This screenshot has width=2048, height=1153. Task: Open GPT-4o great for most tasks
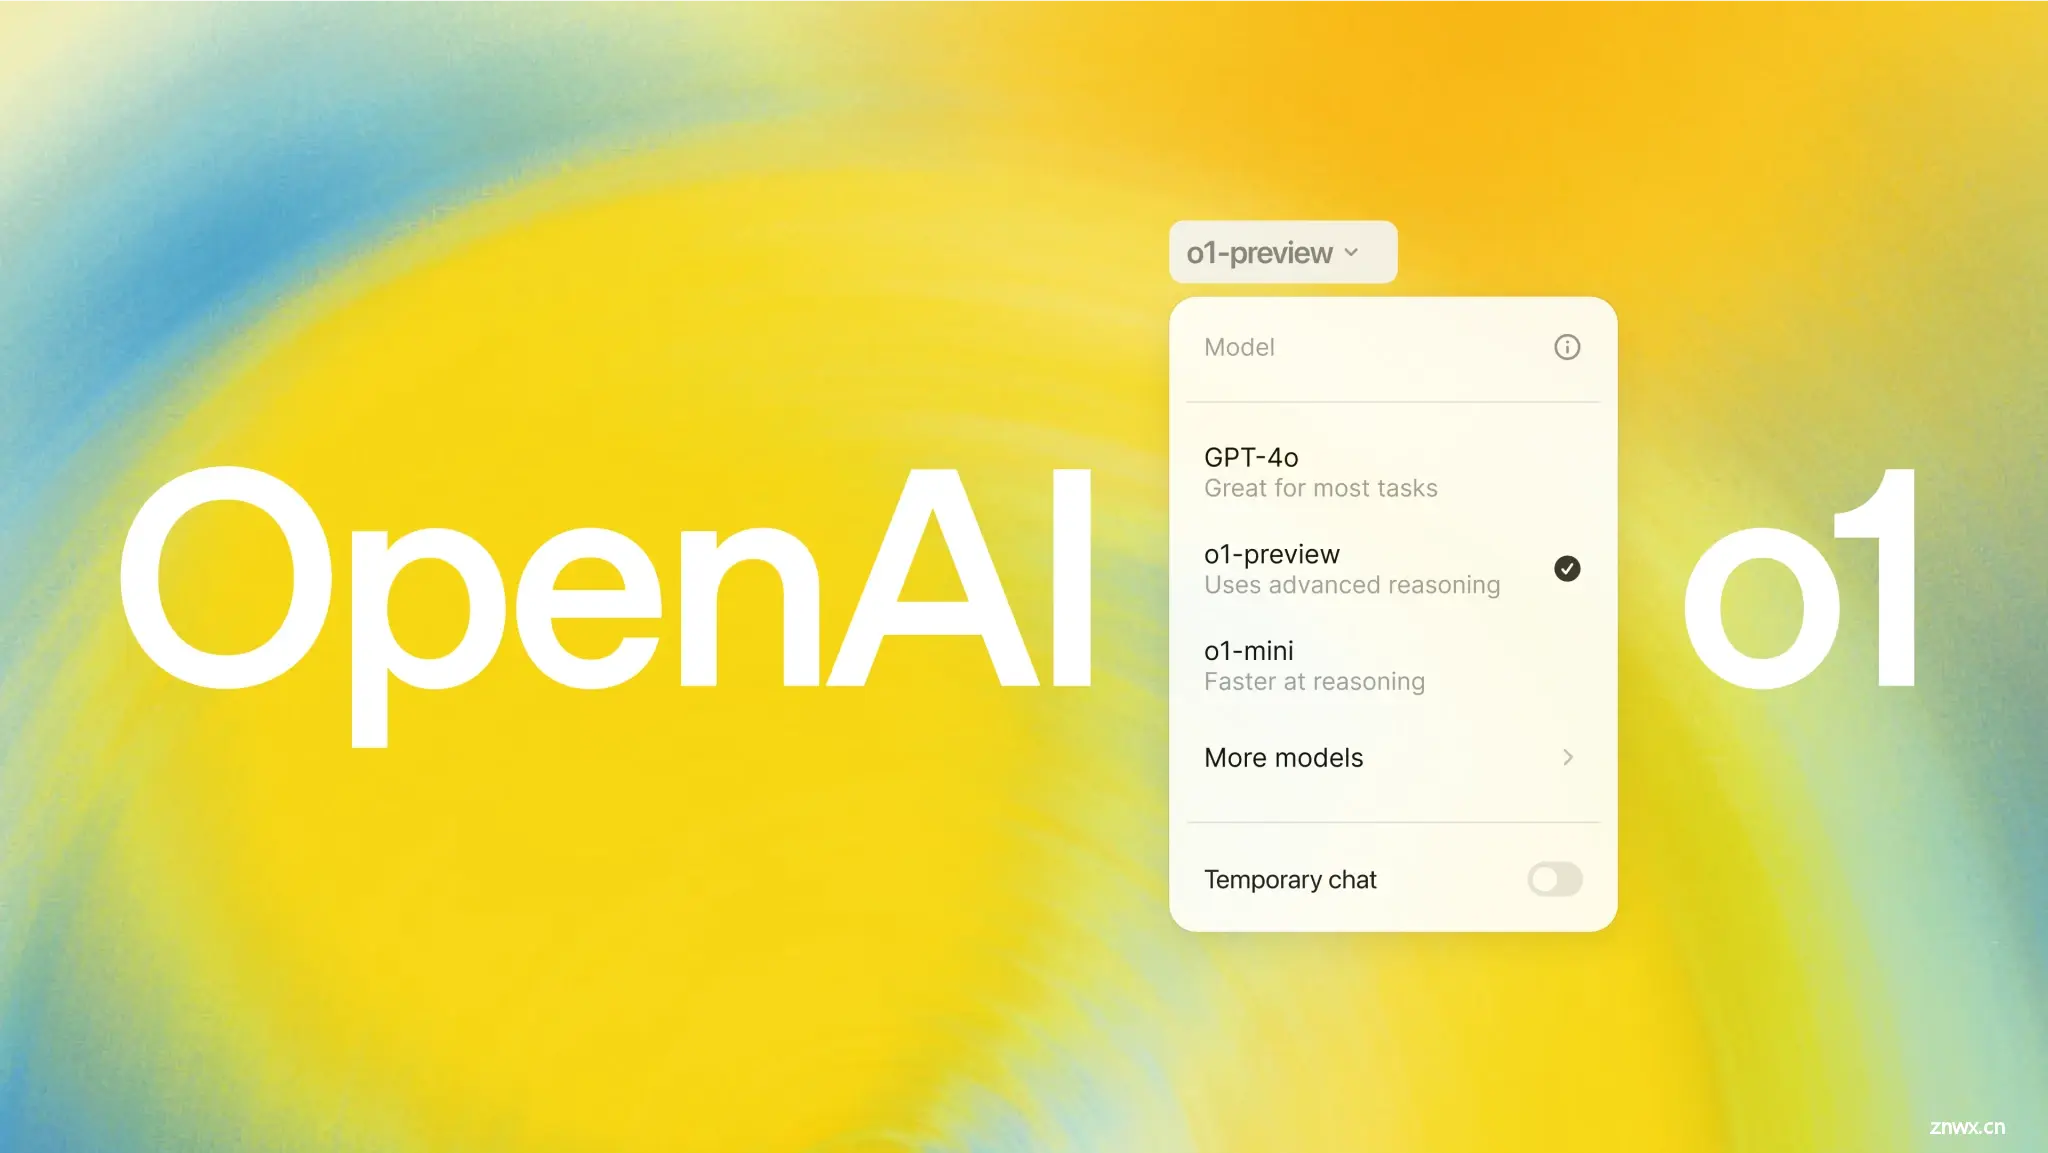1390,471
